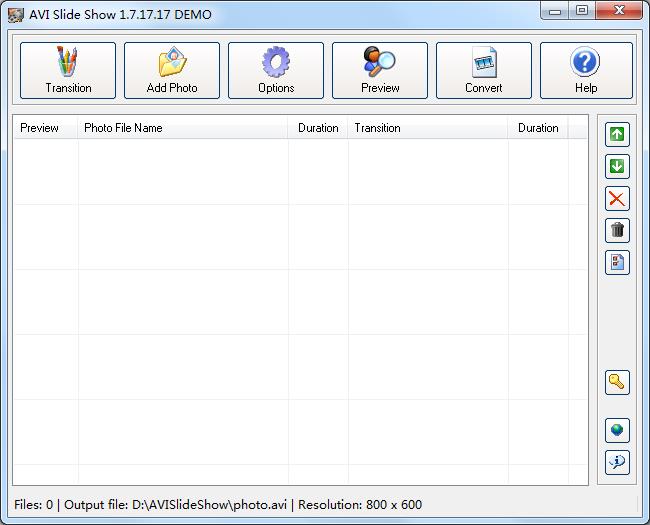The width and height of the screenshot is (650, 525).
Task: Click the yellow key registration icon
Action: (x=617, y=382)
